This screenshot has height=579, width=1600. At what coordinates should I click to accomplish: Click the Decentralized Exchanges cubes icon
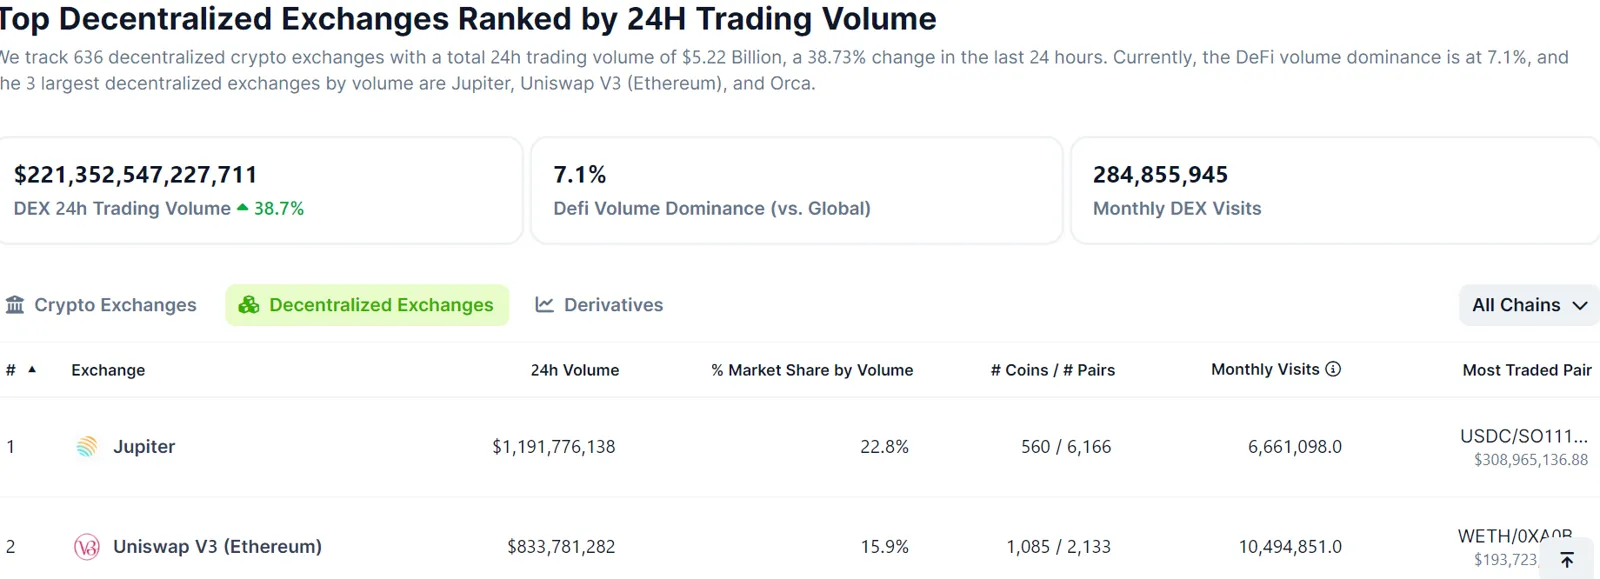(x=249, y=305)
